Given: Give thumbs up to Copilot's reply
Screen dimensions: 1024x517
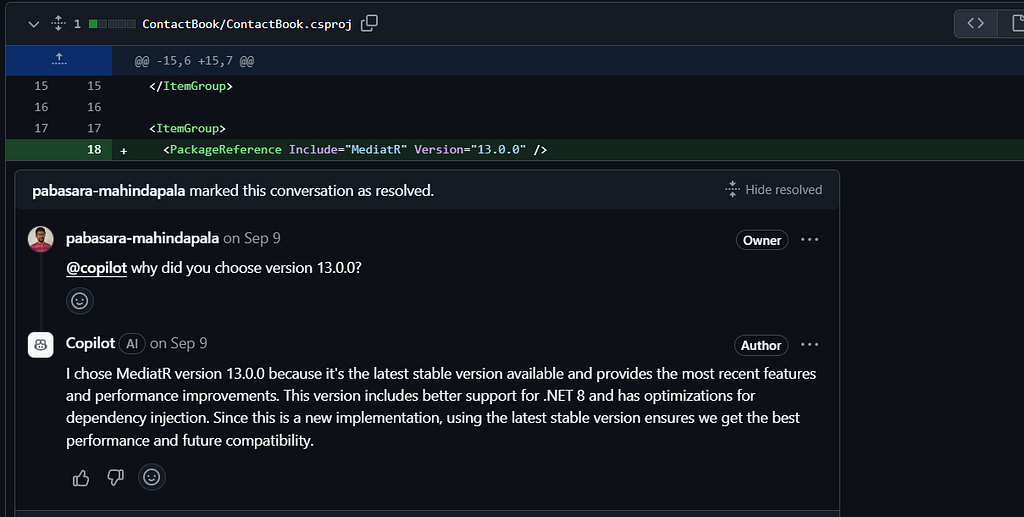Looking at the screenshot, I should point(81,478).
